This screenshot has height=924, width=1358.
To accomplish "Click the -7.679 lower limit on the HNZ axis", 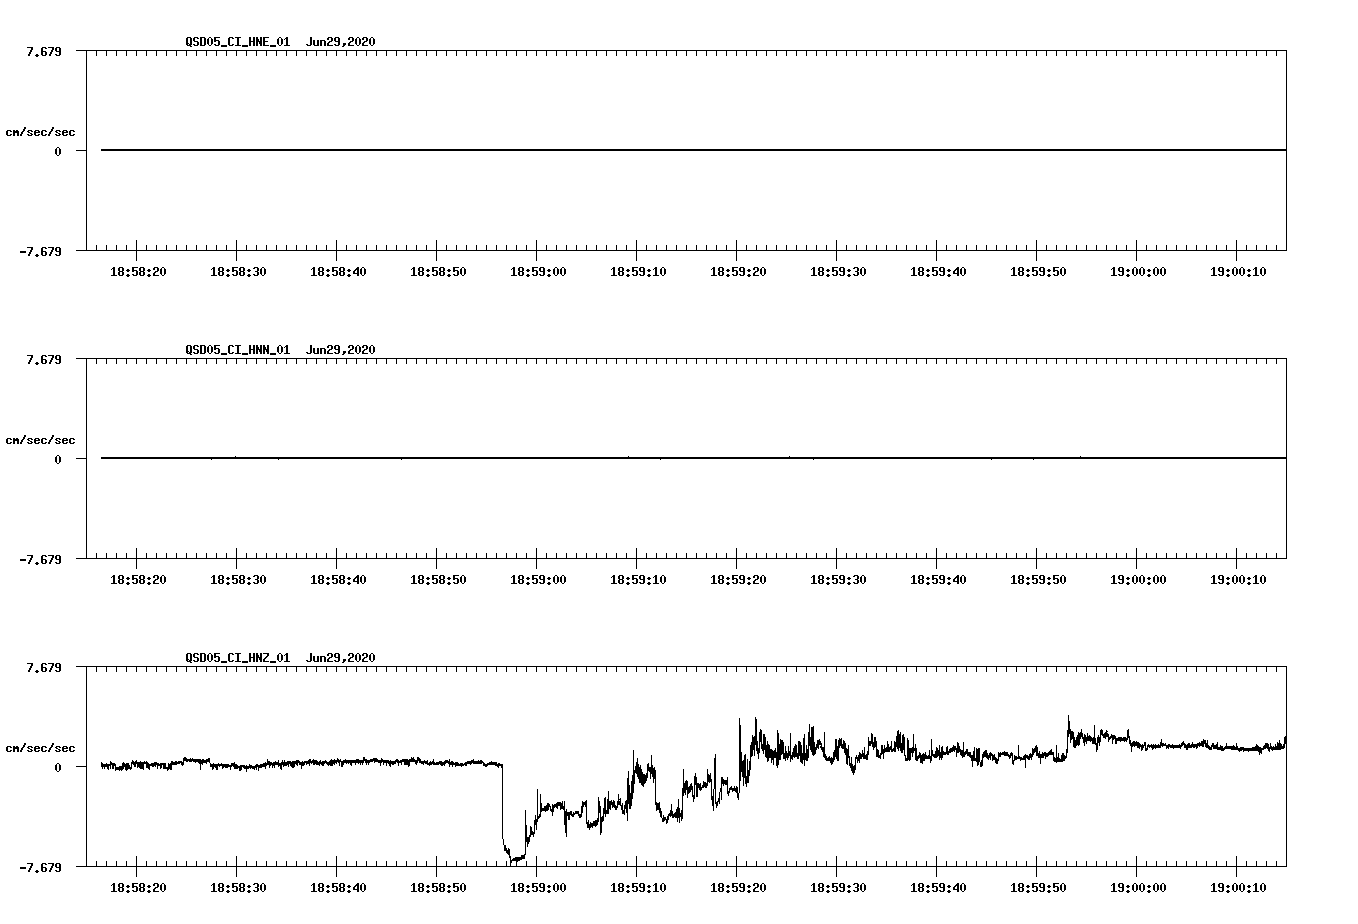I will pos(40,867).
